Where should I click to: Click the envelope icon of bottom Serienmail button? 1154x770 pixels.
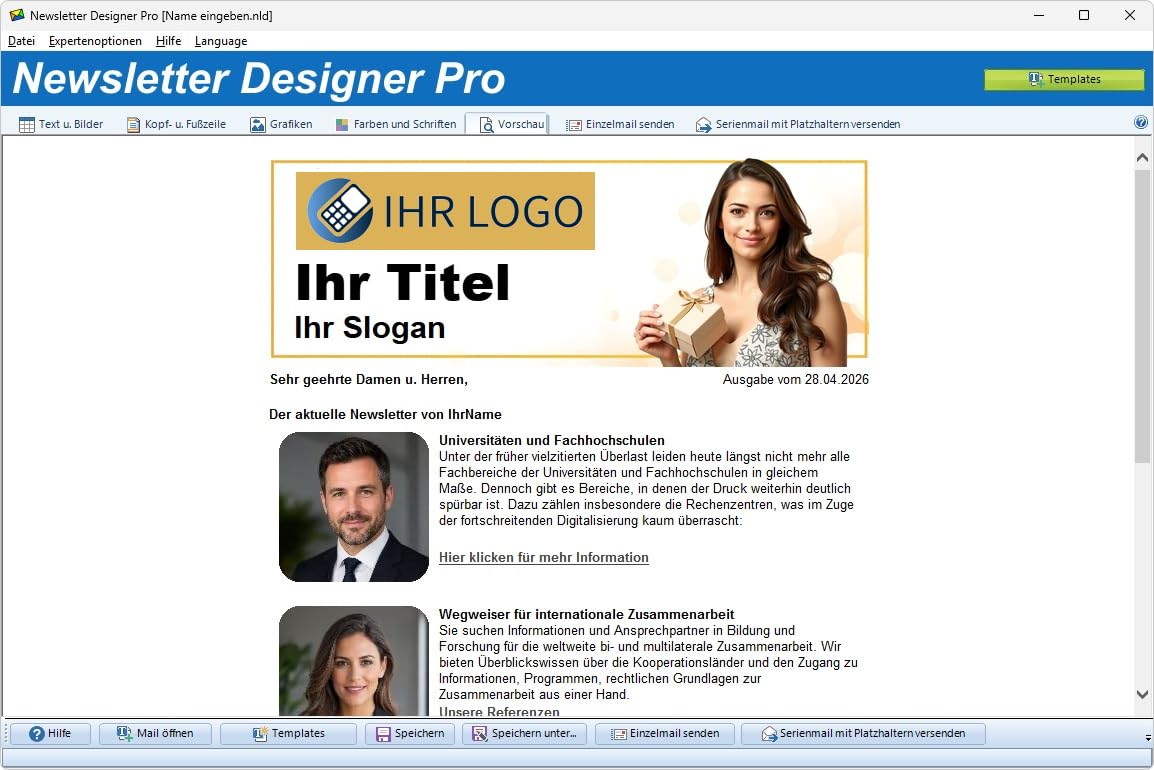click(x=769, y=734)
